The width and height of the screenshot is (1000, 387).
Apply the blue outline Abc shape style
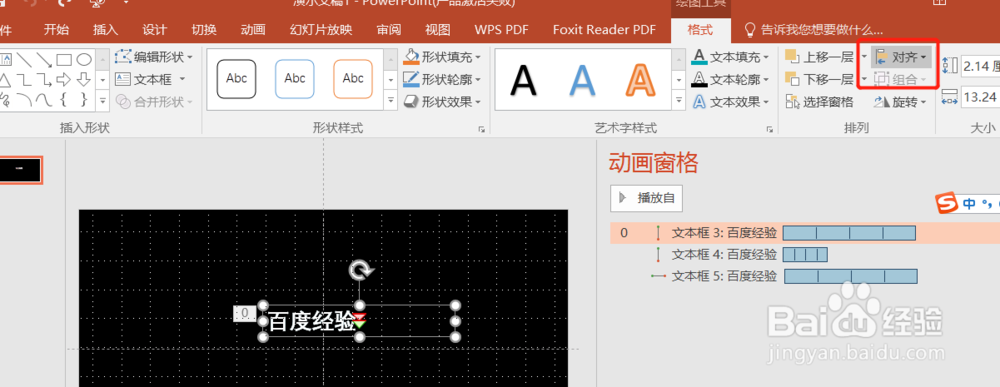point(295,78)
